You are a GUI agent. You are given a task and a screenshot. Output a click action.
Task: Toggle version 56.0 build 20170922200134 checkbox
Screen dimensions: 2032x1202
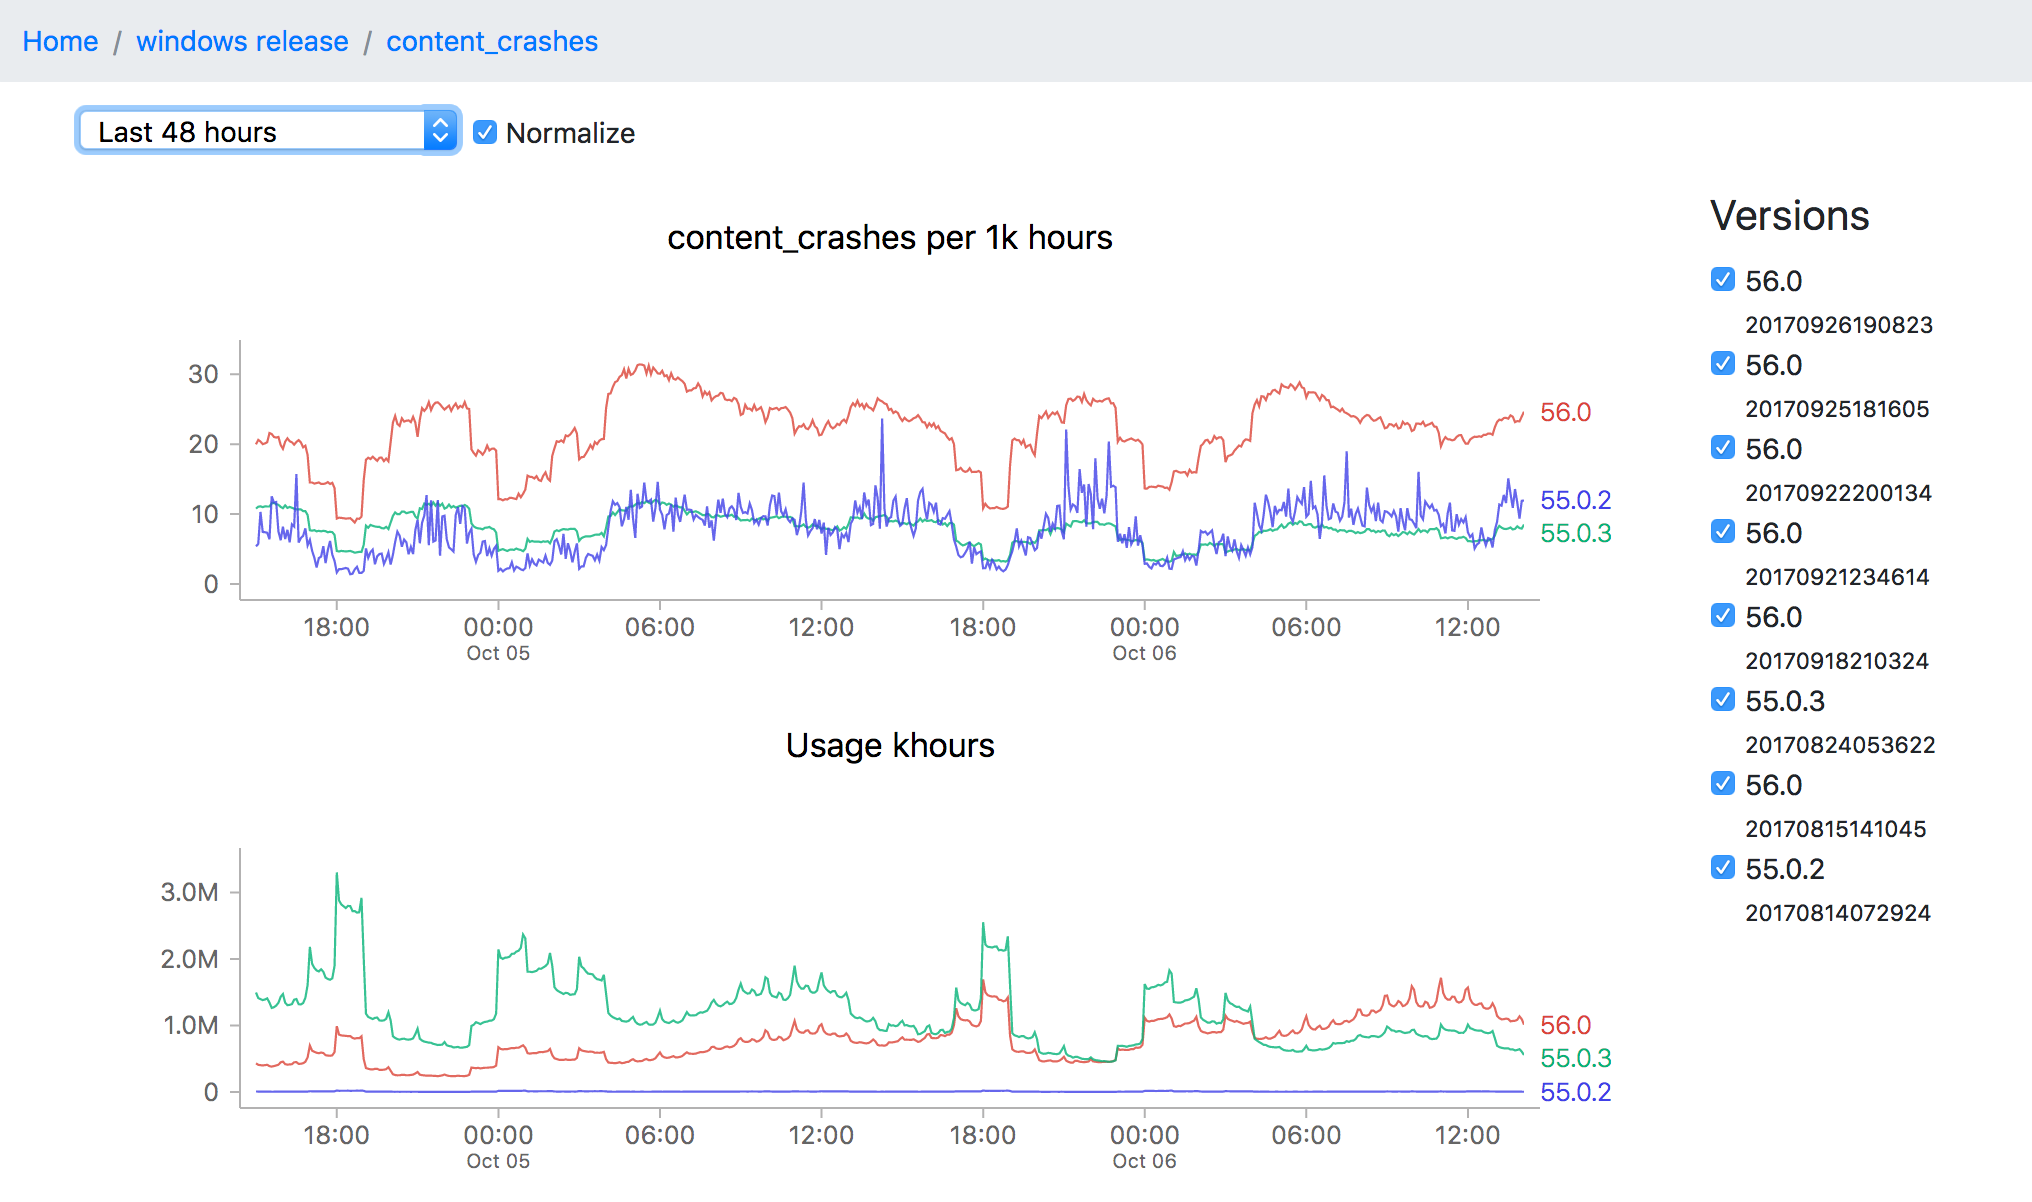pyautogui.click(x=1722, y=448)
